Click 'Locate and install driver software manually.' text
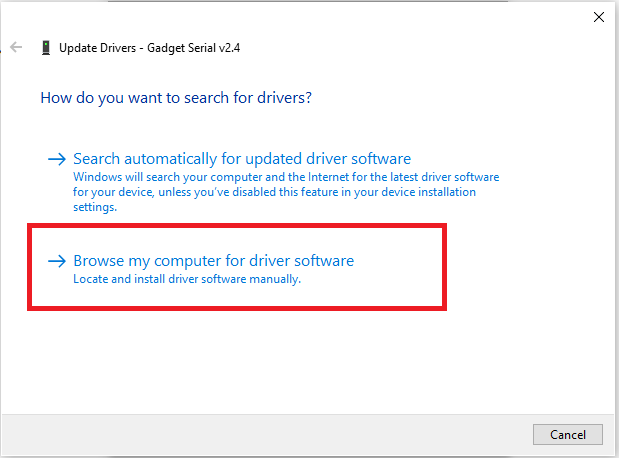Image resolution: width=619 pixels, height=458 pixels. coord(187,279)
